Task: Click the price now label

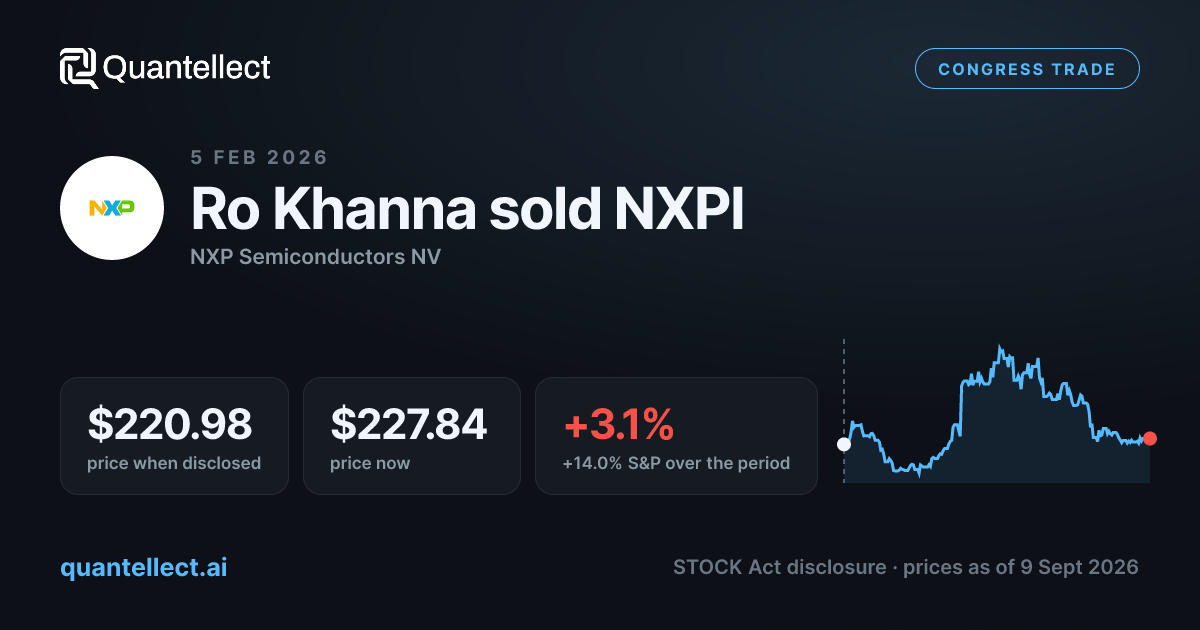Action: [370, 463]
